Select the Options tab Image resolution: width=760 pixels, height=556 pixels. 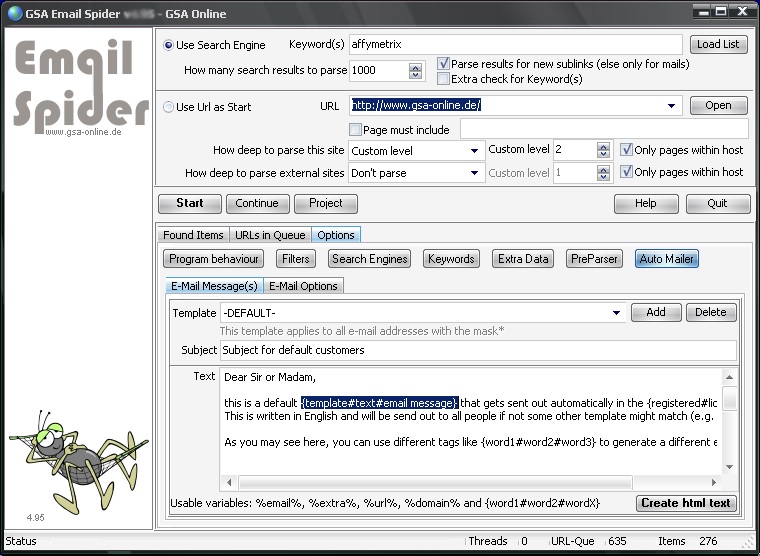[336, 235]
